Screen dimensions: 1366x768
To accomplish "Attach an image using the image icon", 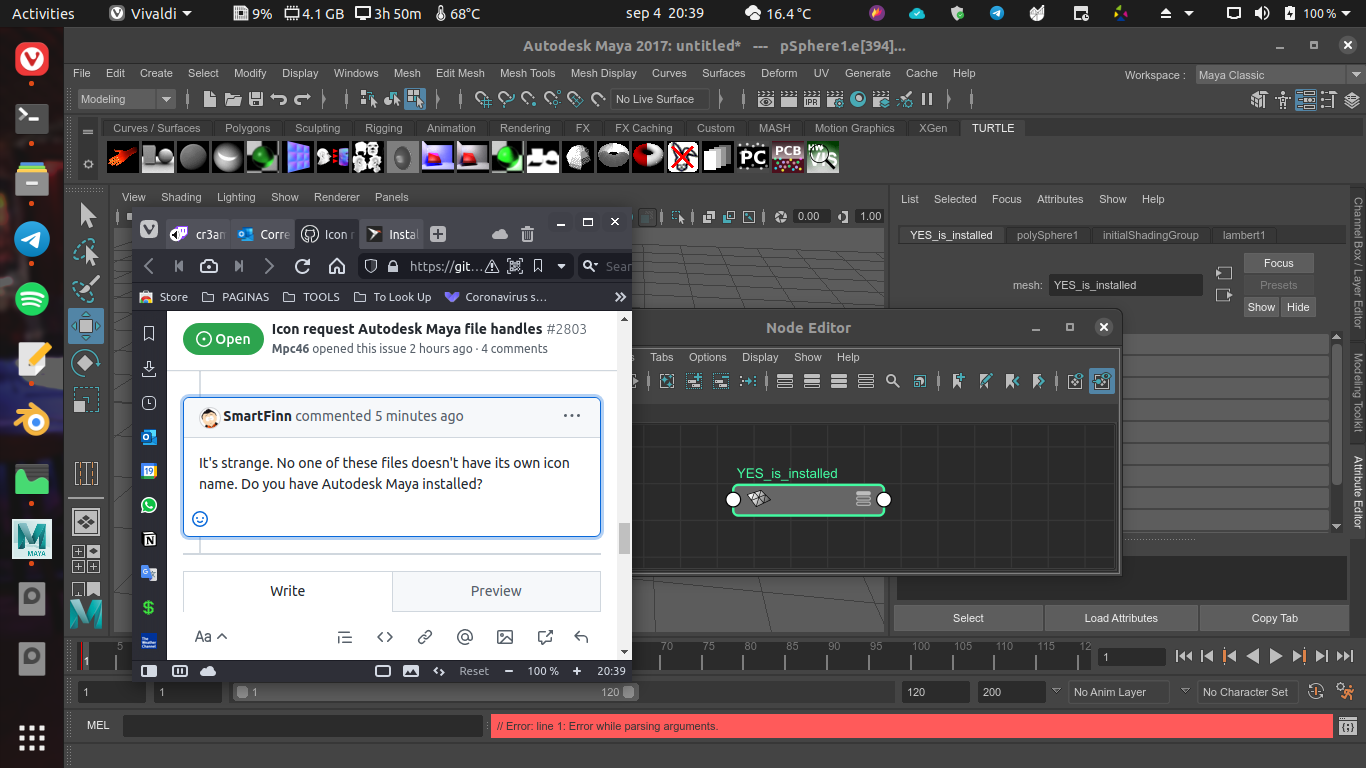I will (505, 637).
